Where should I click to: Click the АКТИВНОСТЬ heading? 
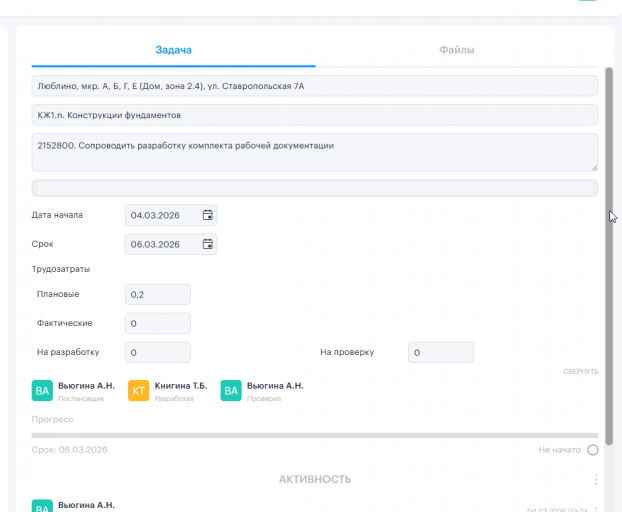(315, 479)
